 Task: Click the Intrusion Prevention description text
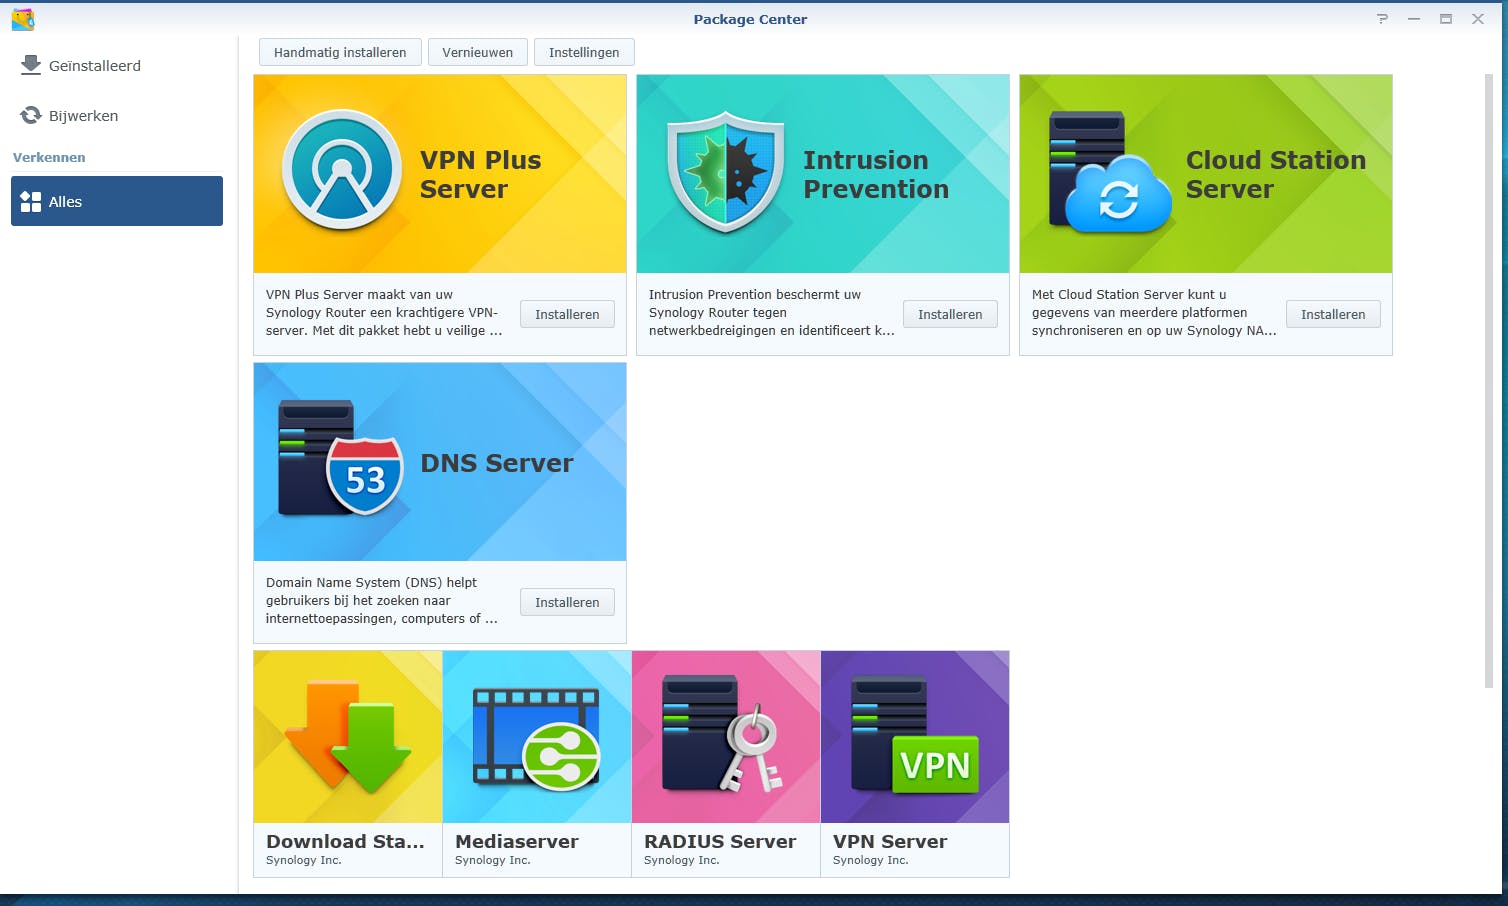[x=771, y=313]
